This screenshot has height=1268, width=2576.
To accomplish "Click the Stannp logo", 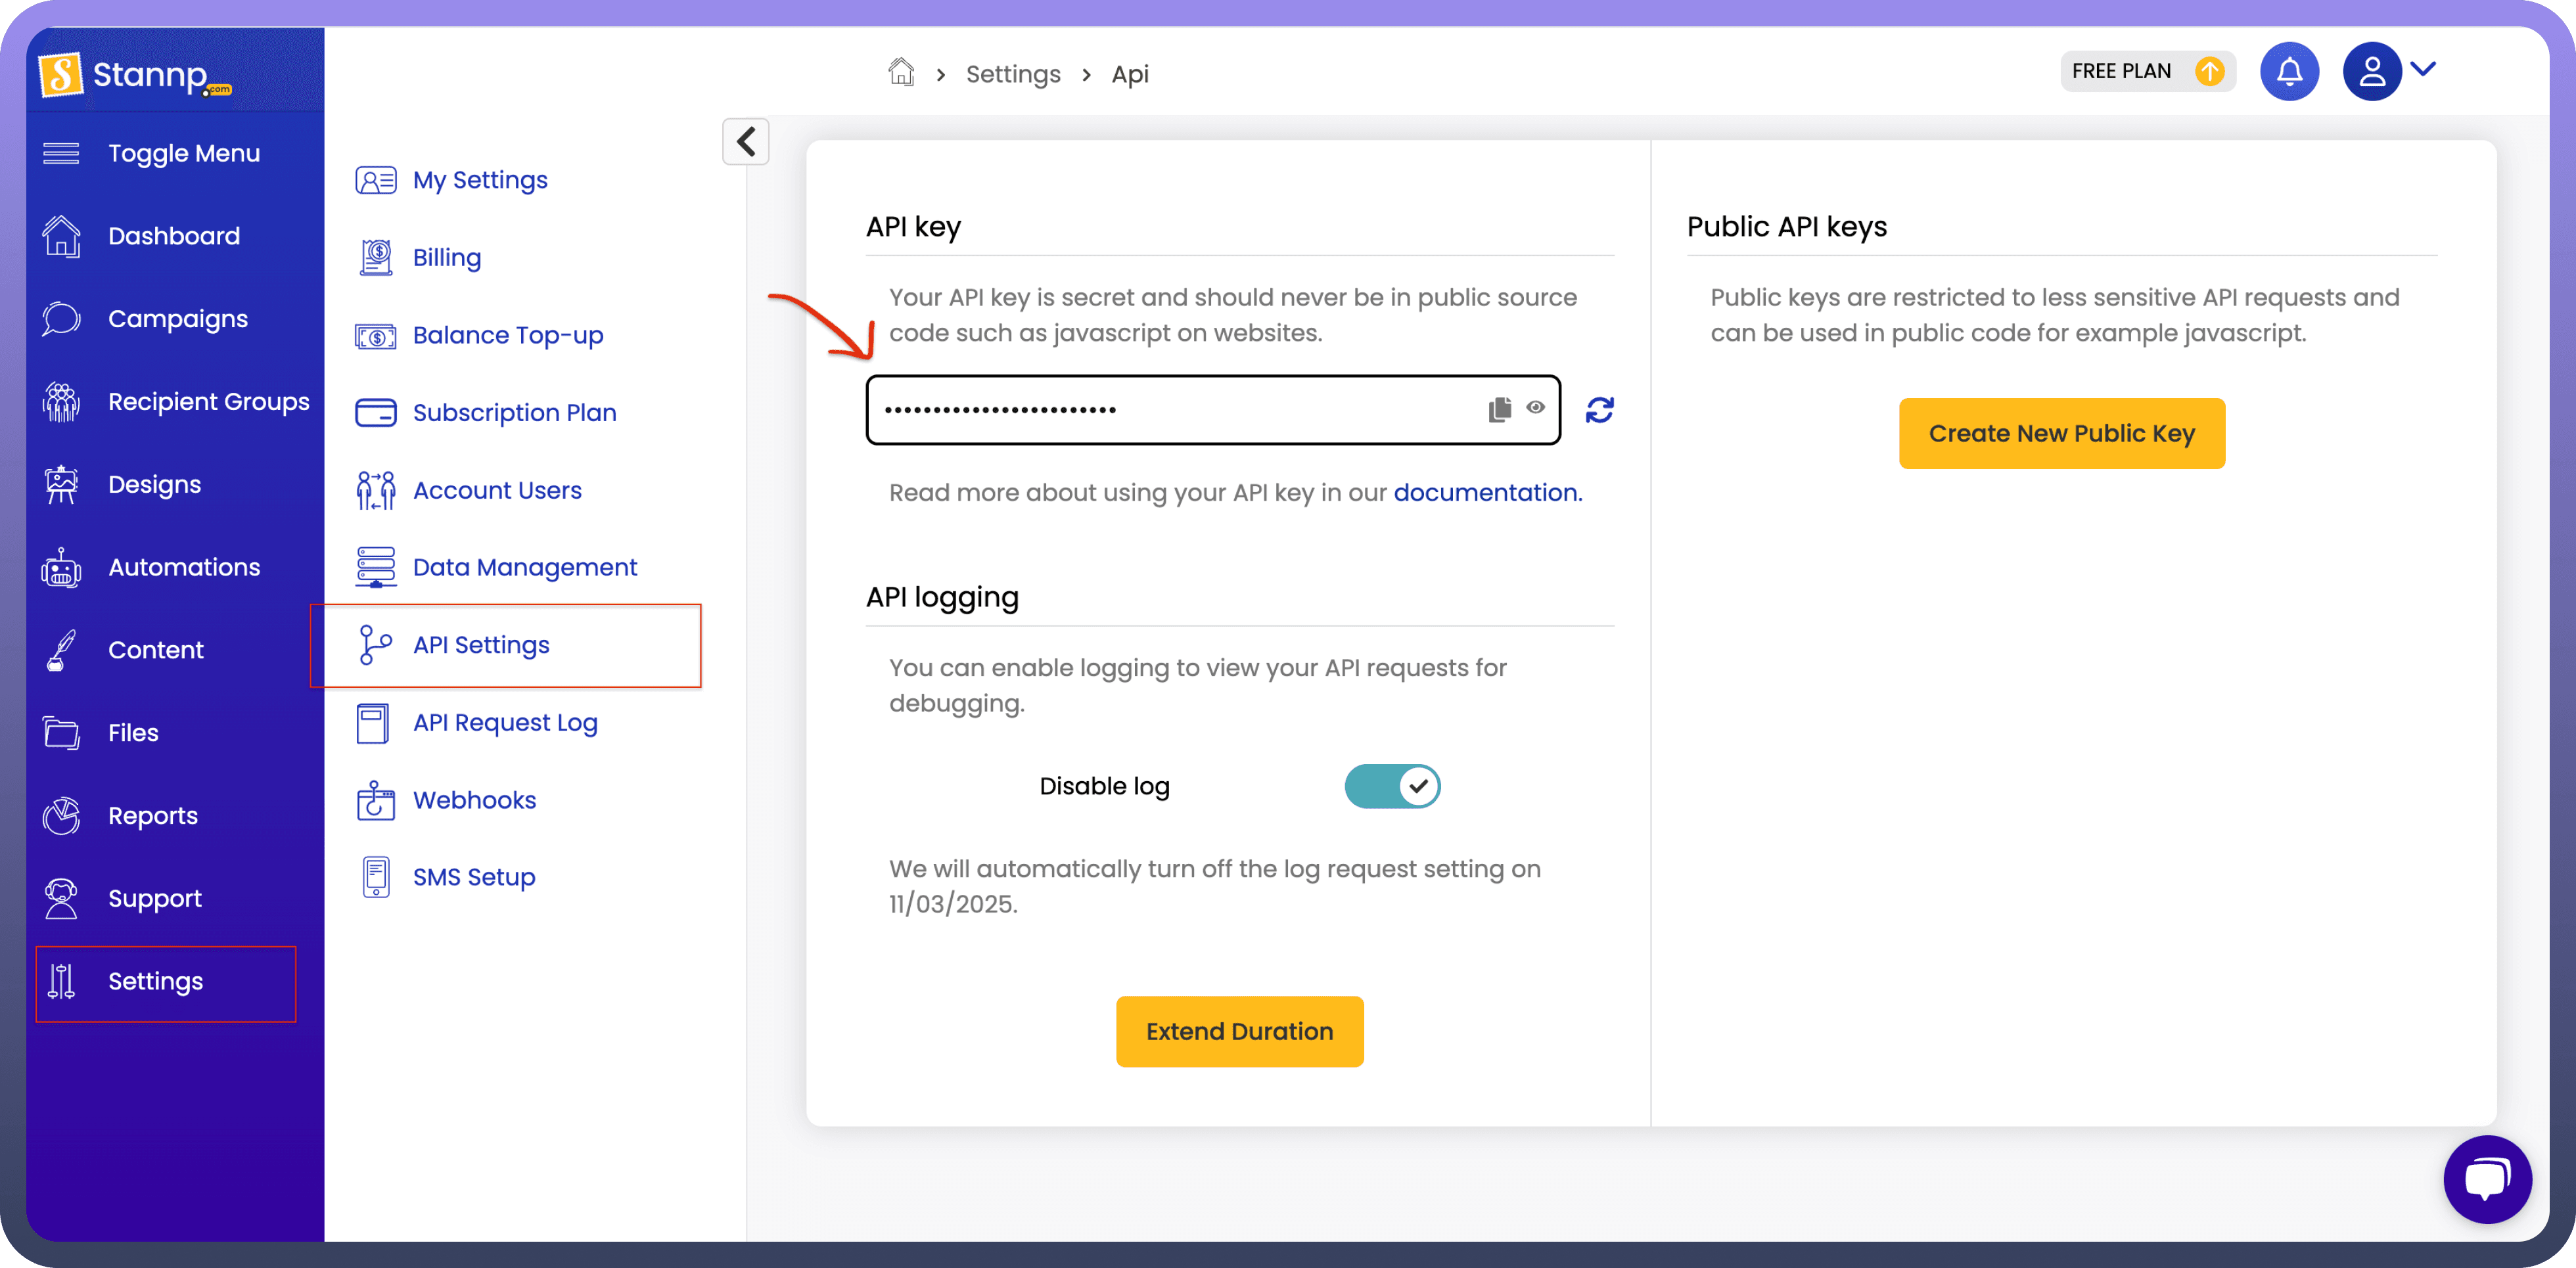I will coord(135,74).
